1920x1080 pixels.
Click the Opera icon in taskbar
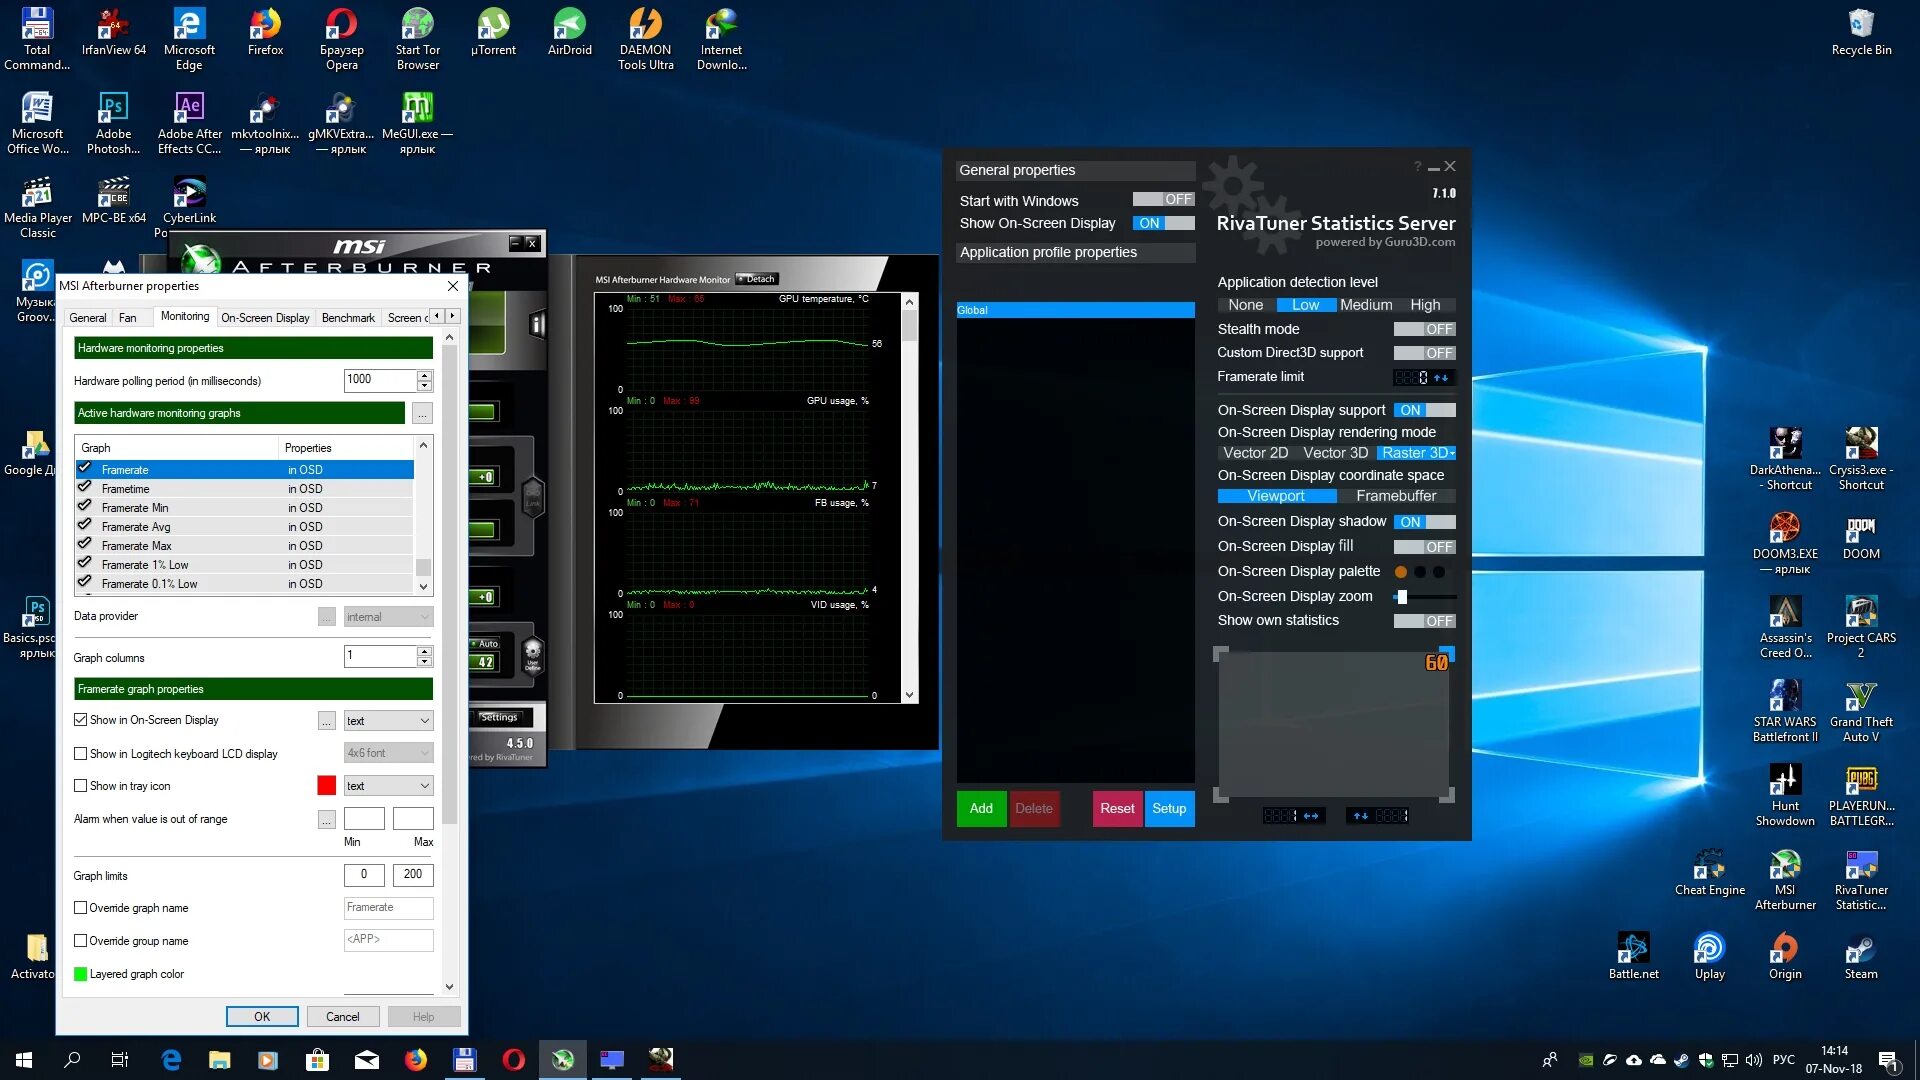pos(513,1060)
